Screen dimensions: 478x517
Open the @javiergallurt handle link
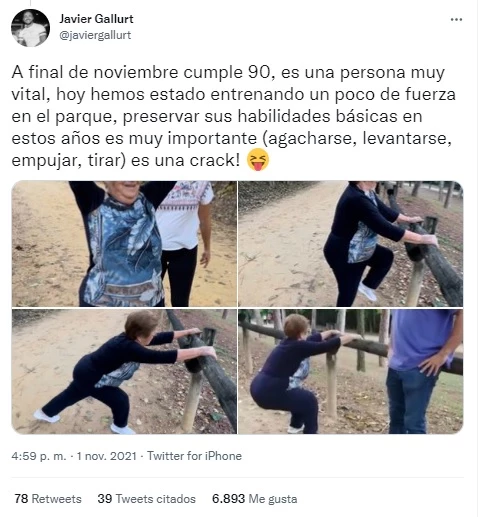point(95,35)
